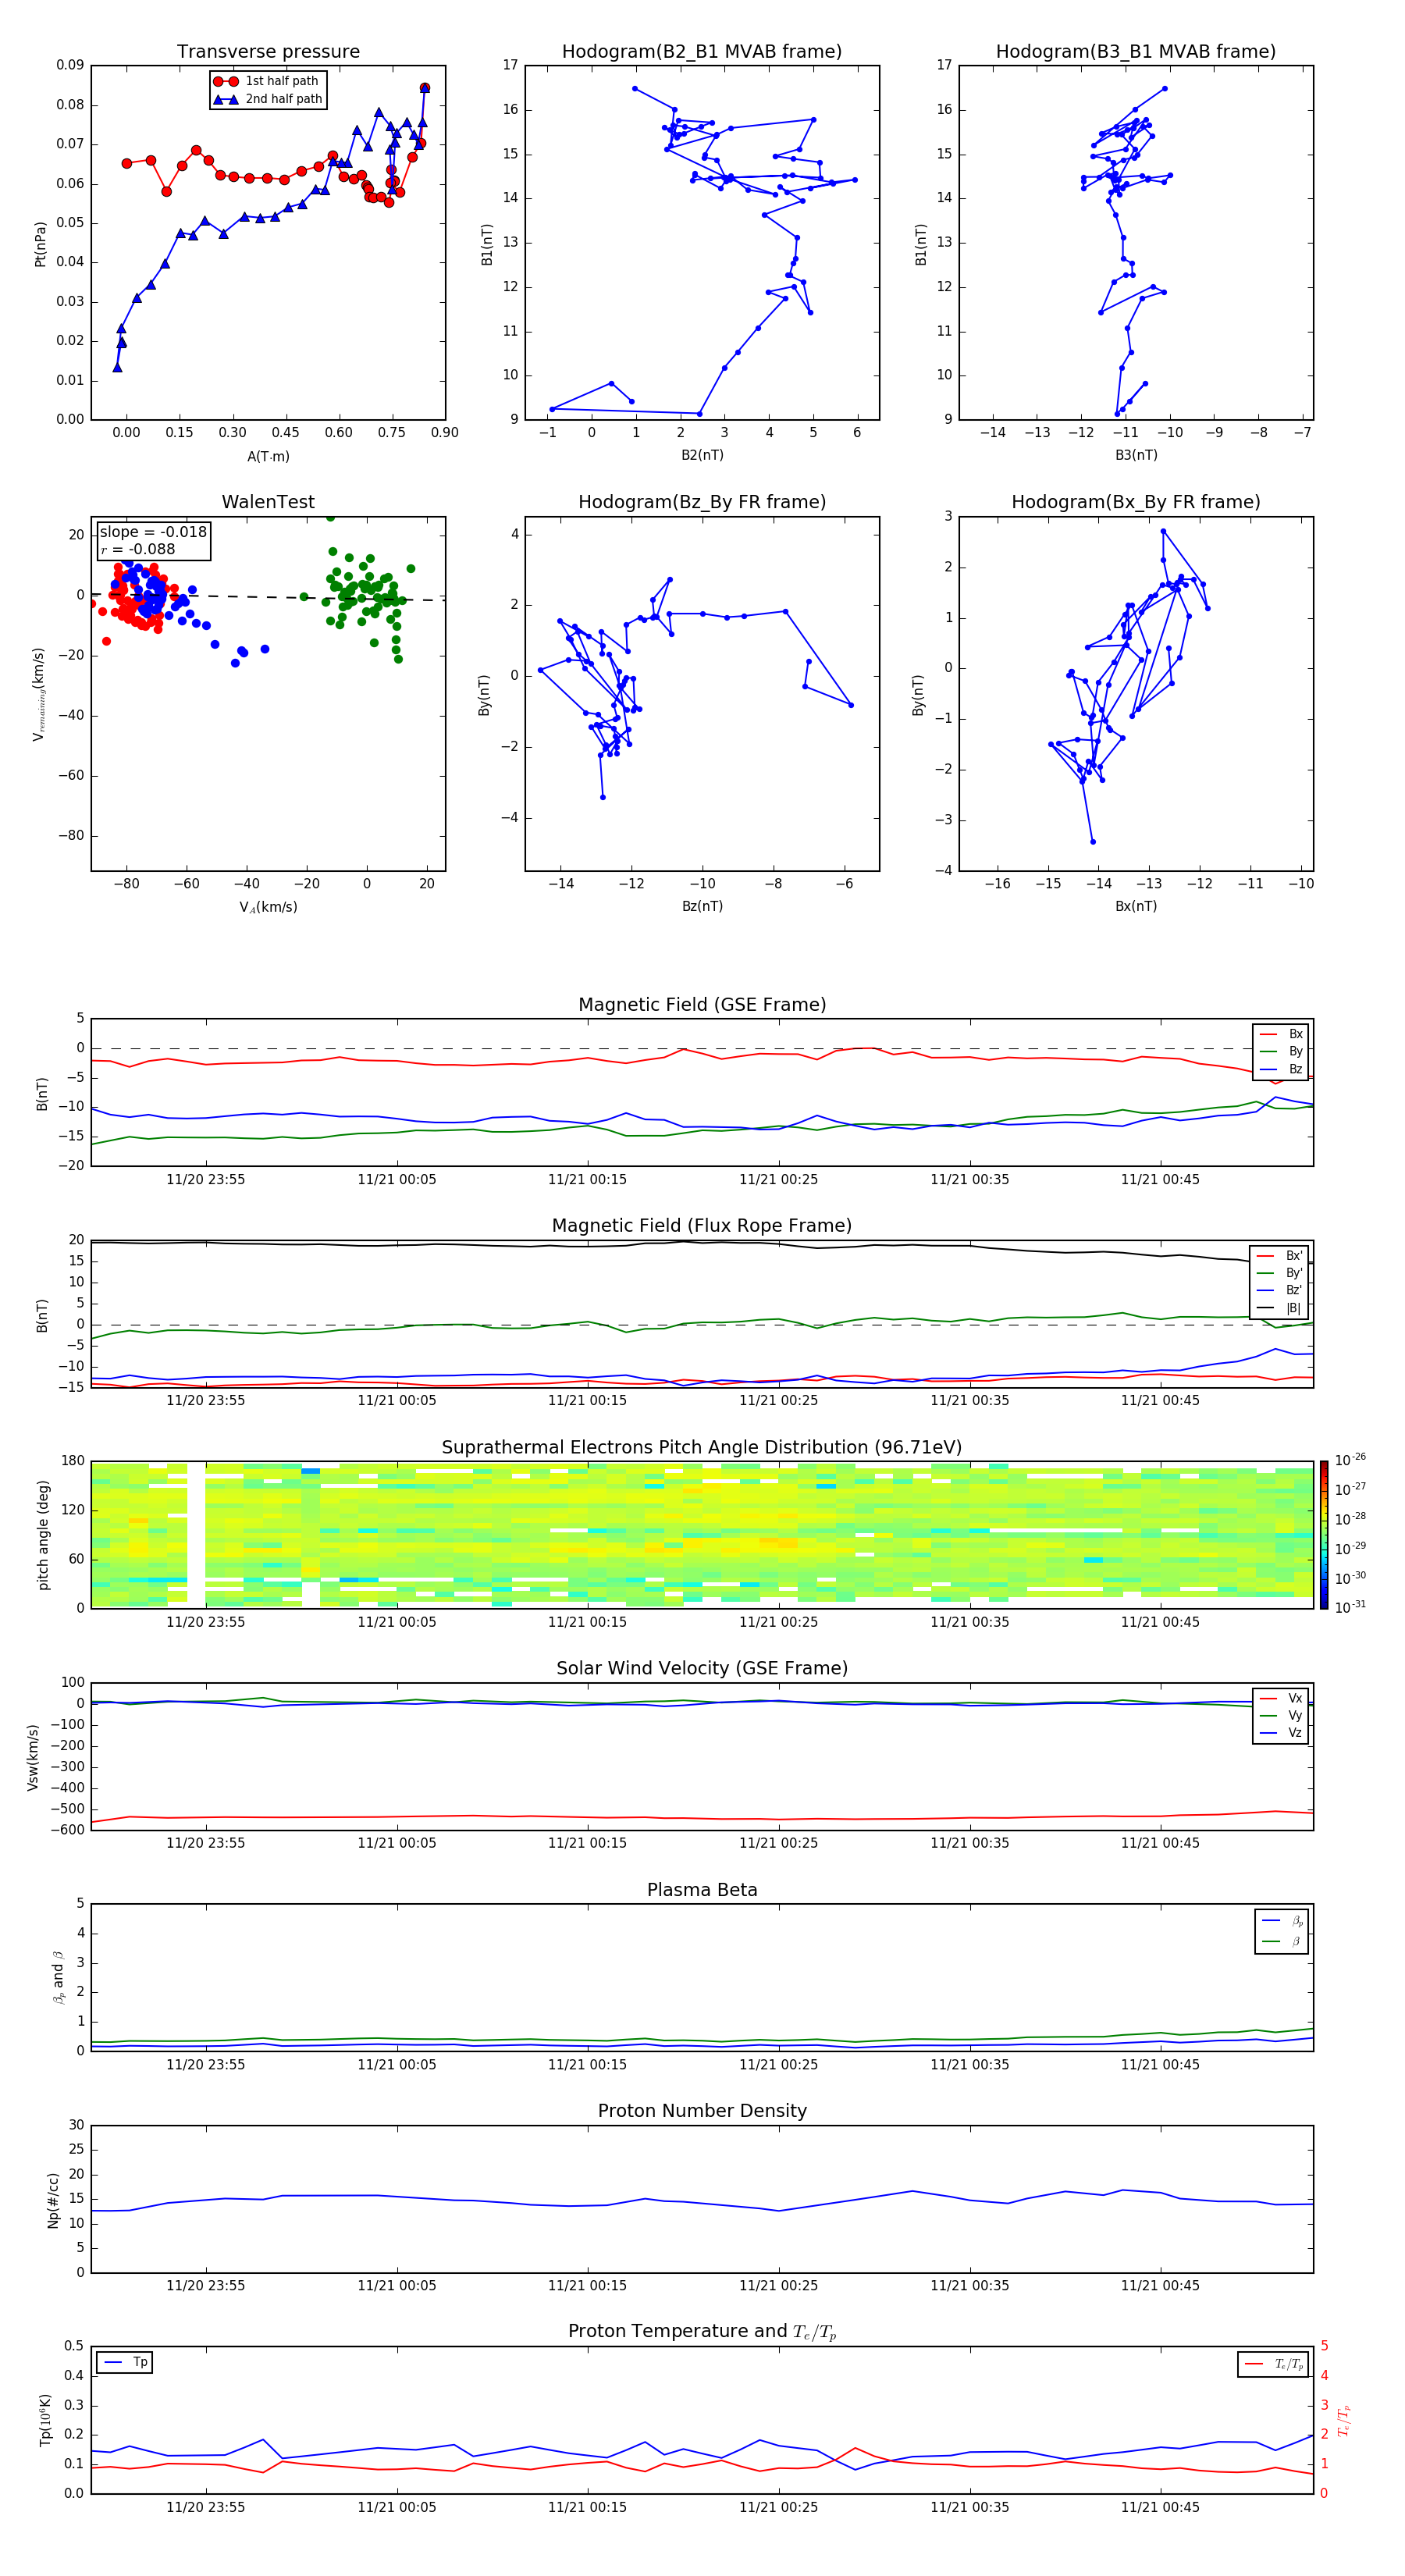
Task: Click the Hodogram(B2_B1 MVAB frame) title
Action: click(x=702, y=52)
